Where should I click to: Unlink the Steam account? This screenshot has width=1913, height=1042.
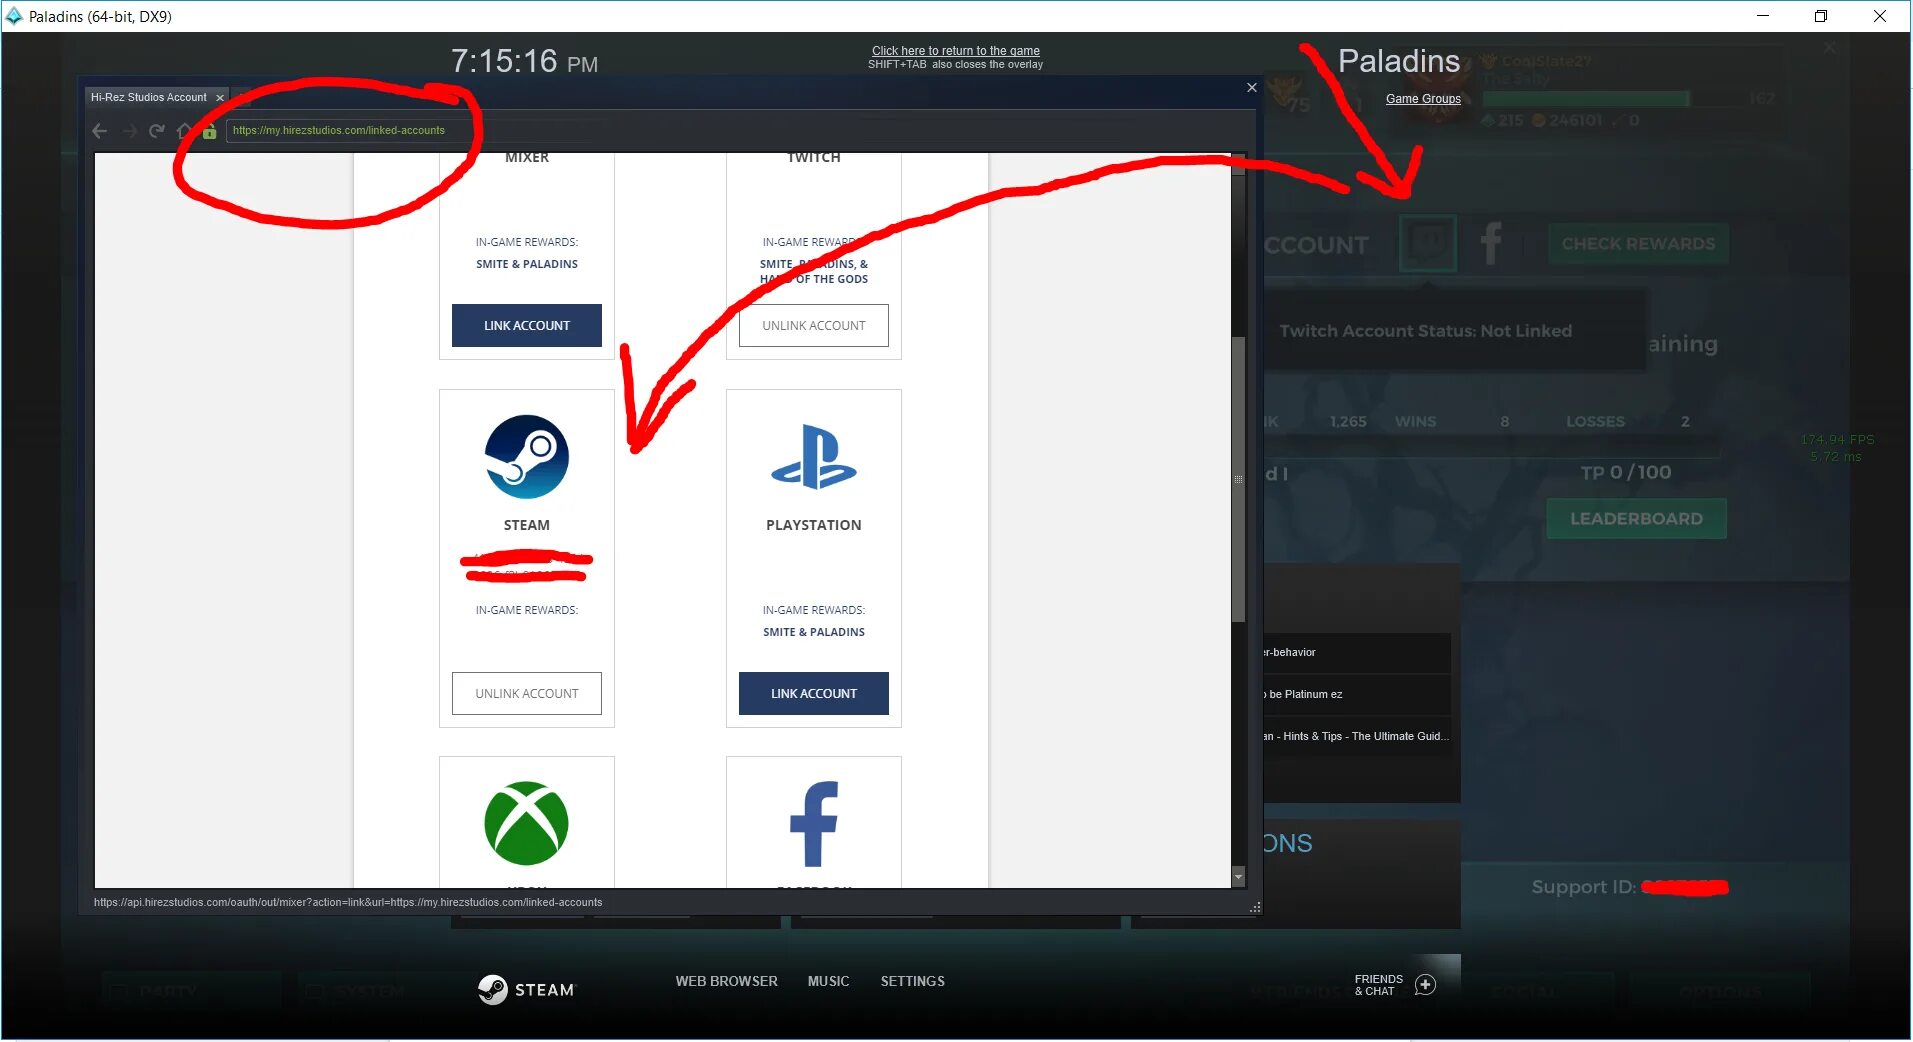pos(527,694)
